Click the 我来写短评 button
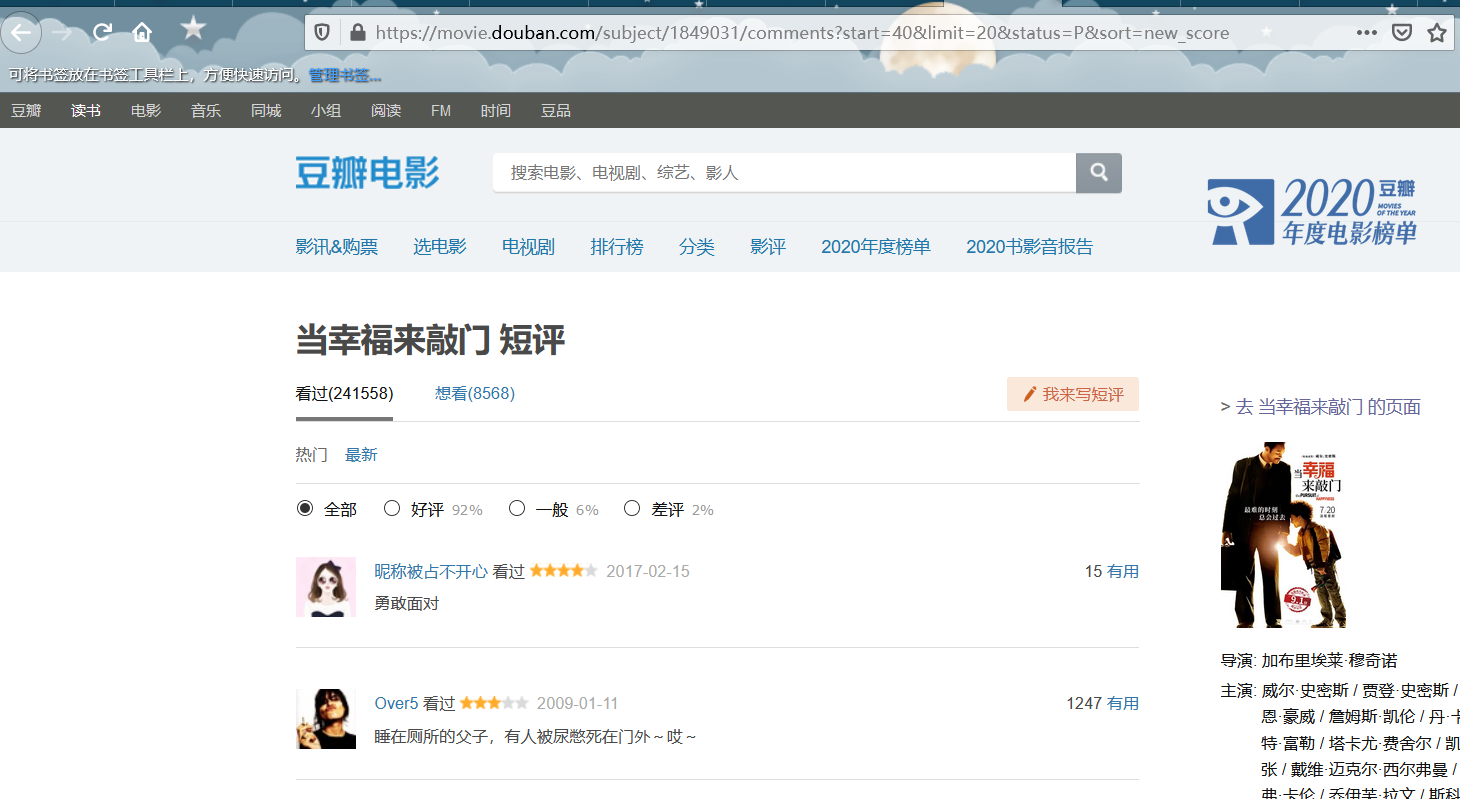The image size is (1460, 799). [1073, 395]
